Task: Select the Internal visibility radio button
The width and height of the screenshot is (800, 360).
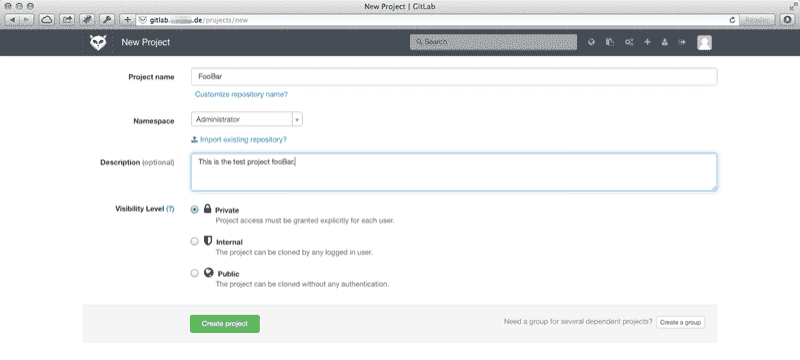Action: click(x=194, y=241)
